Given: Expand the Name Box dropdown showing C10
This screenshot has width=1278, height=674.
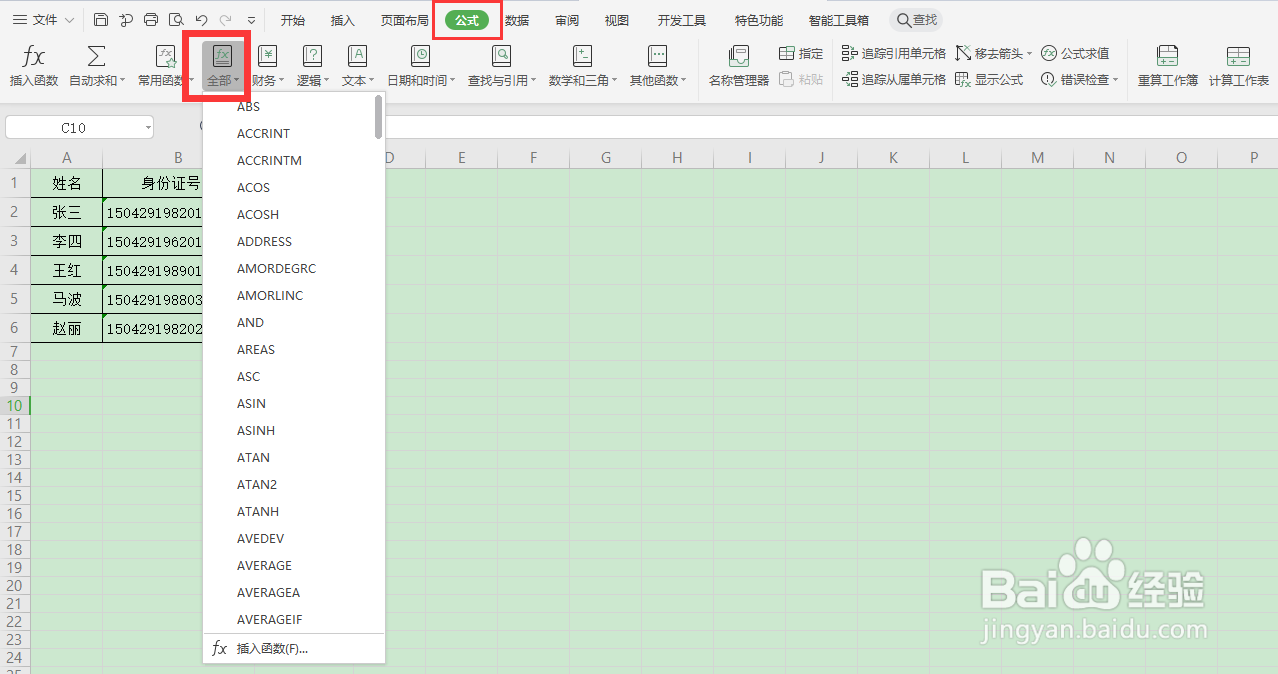Looking at the screenshot, I should click(148, 128).
